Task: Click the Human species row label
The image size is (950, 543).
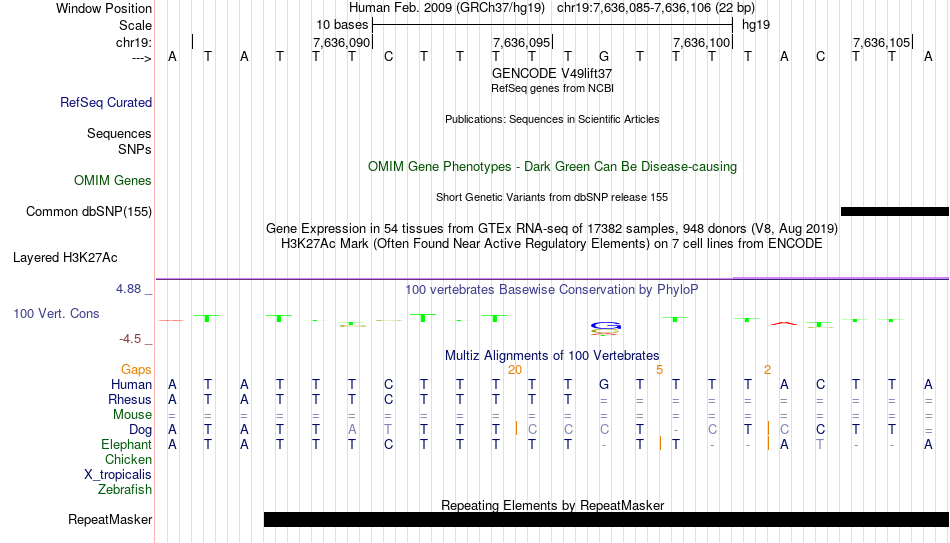Action: click(131, 385)
